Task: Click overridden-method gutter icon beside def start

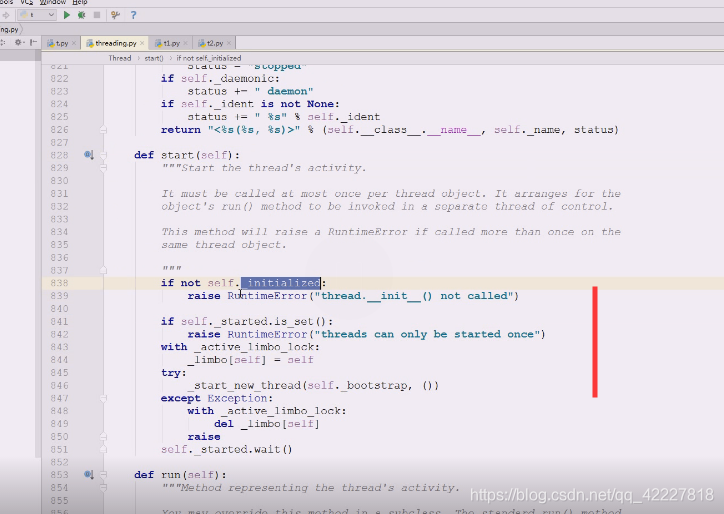Action: pos(89,155)
